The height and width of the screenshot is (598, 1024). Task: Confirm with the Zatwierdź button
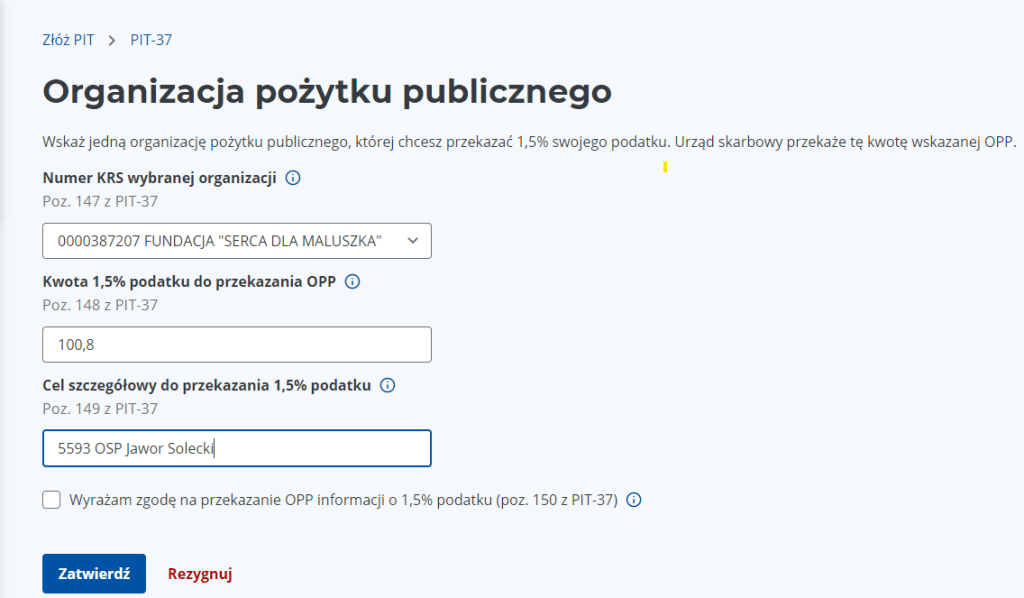point(94,573)
